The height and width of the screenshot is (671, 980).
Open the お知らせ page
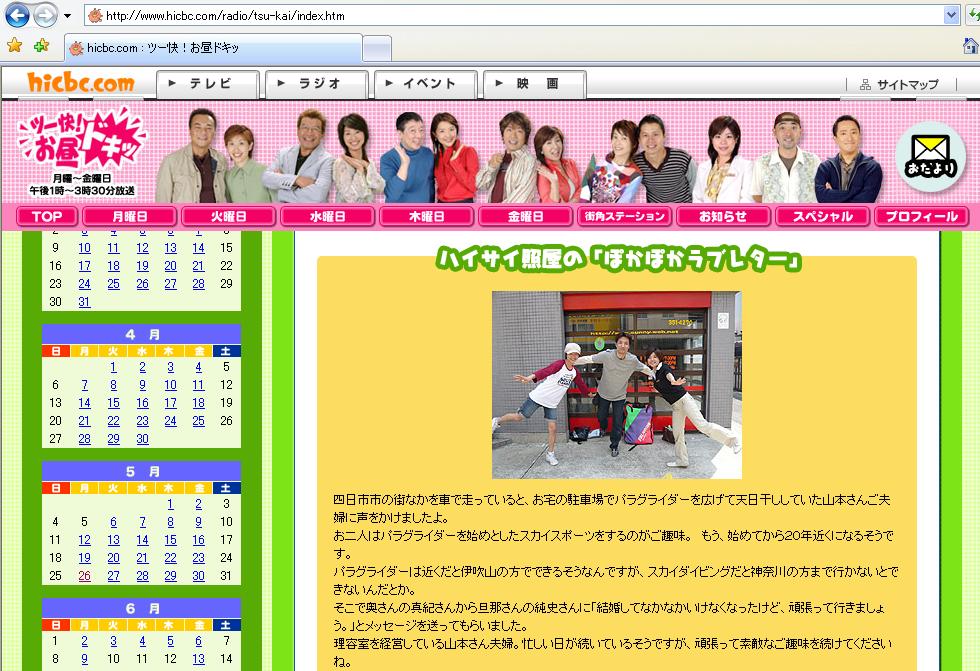coord(723,217)
